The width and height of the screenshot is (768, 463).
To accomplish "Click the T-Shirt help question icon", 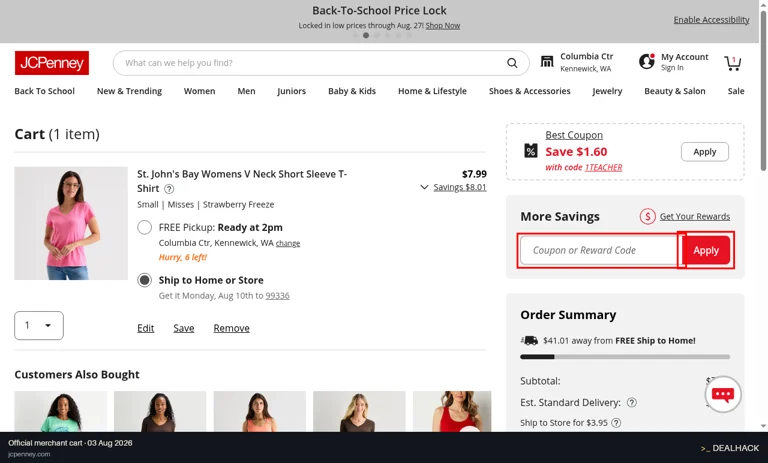I will pyautogui.click(x=169, y=189).
